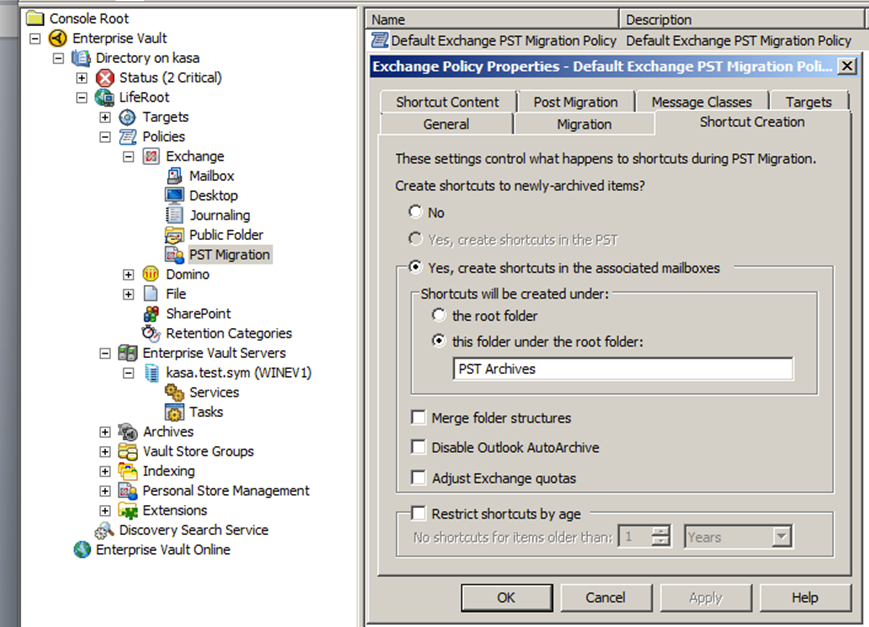Click the Vault Store Groups icon
869x627 pixels.
127,451
